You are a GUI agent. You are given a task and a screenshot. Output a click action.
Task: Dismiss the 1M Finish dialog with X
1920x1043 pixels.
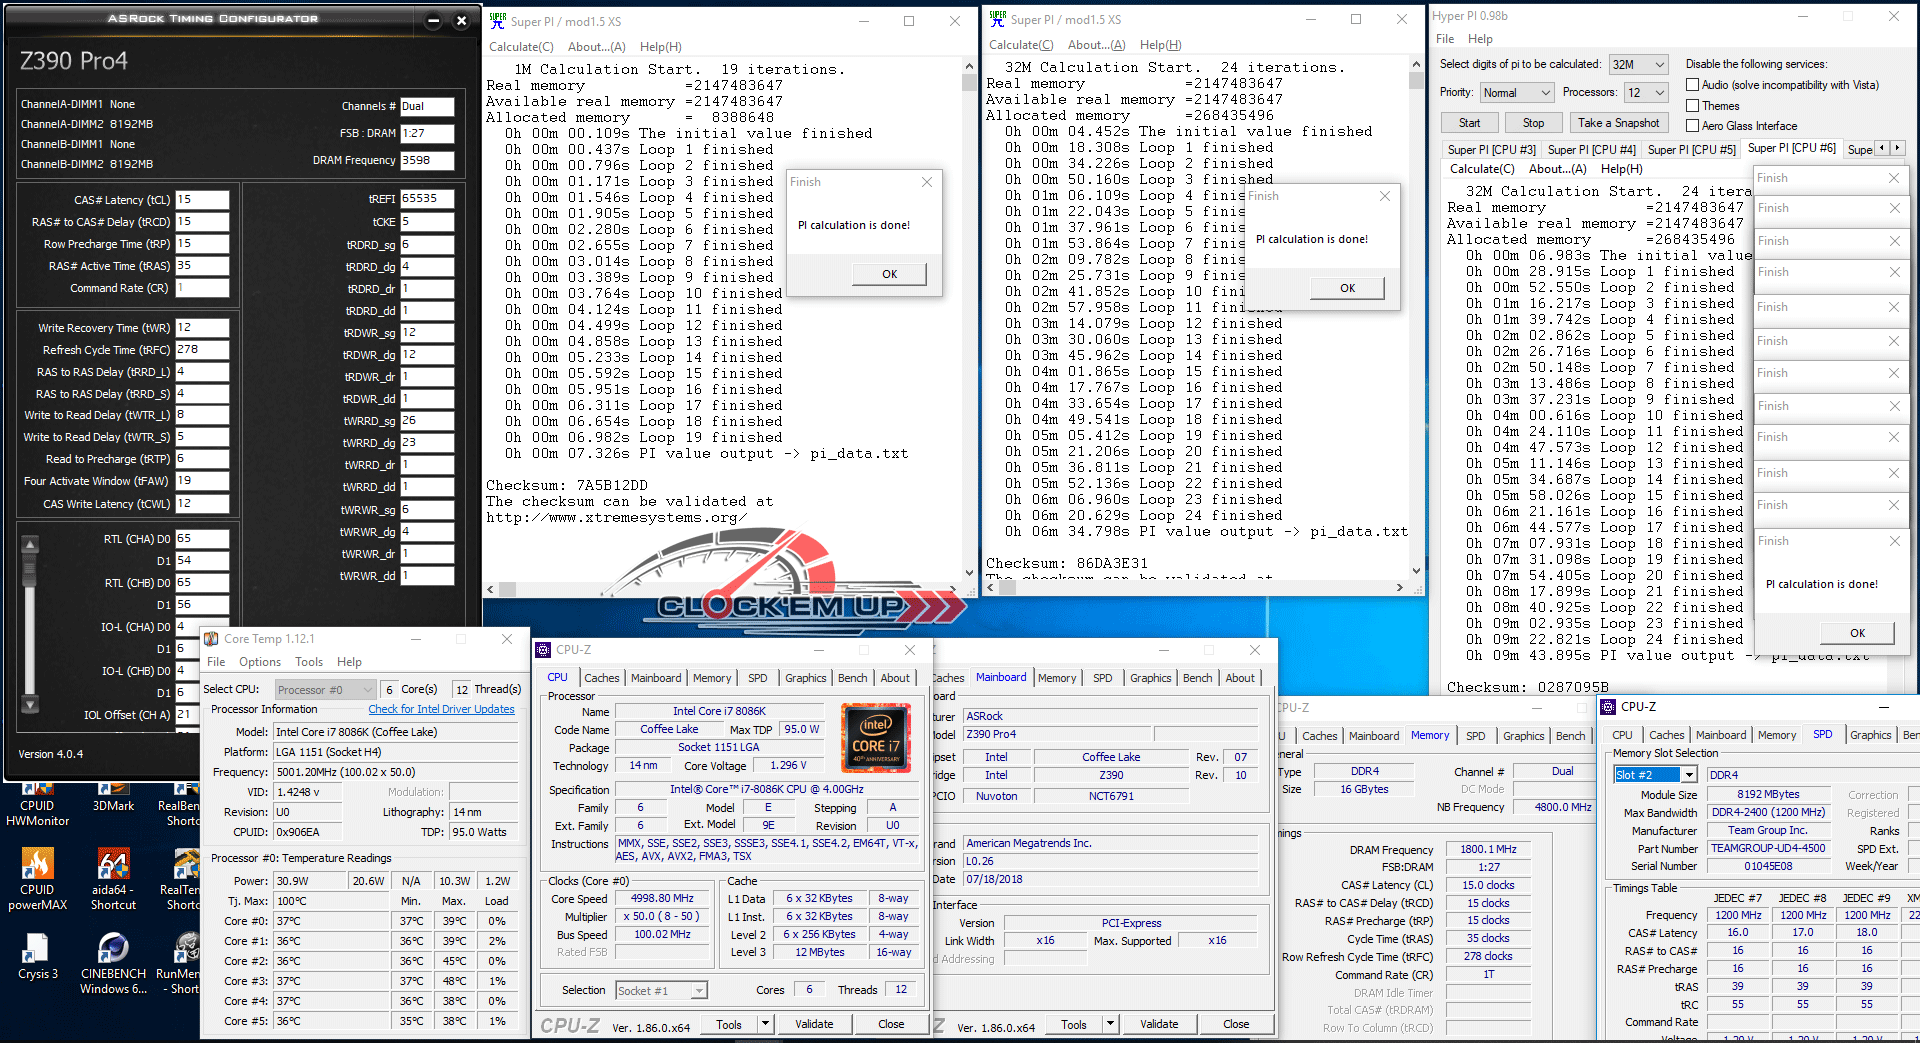tap(927, 182)
